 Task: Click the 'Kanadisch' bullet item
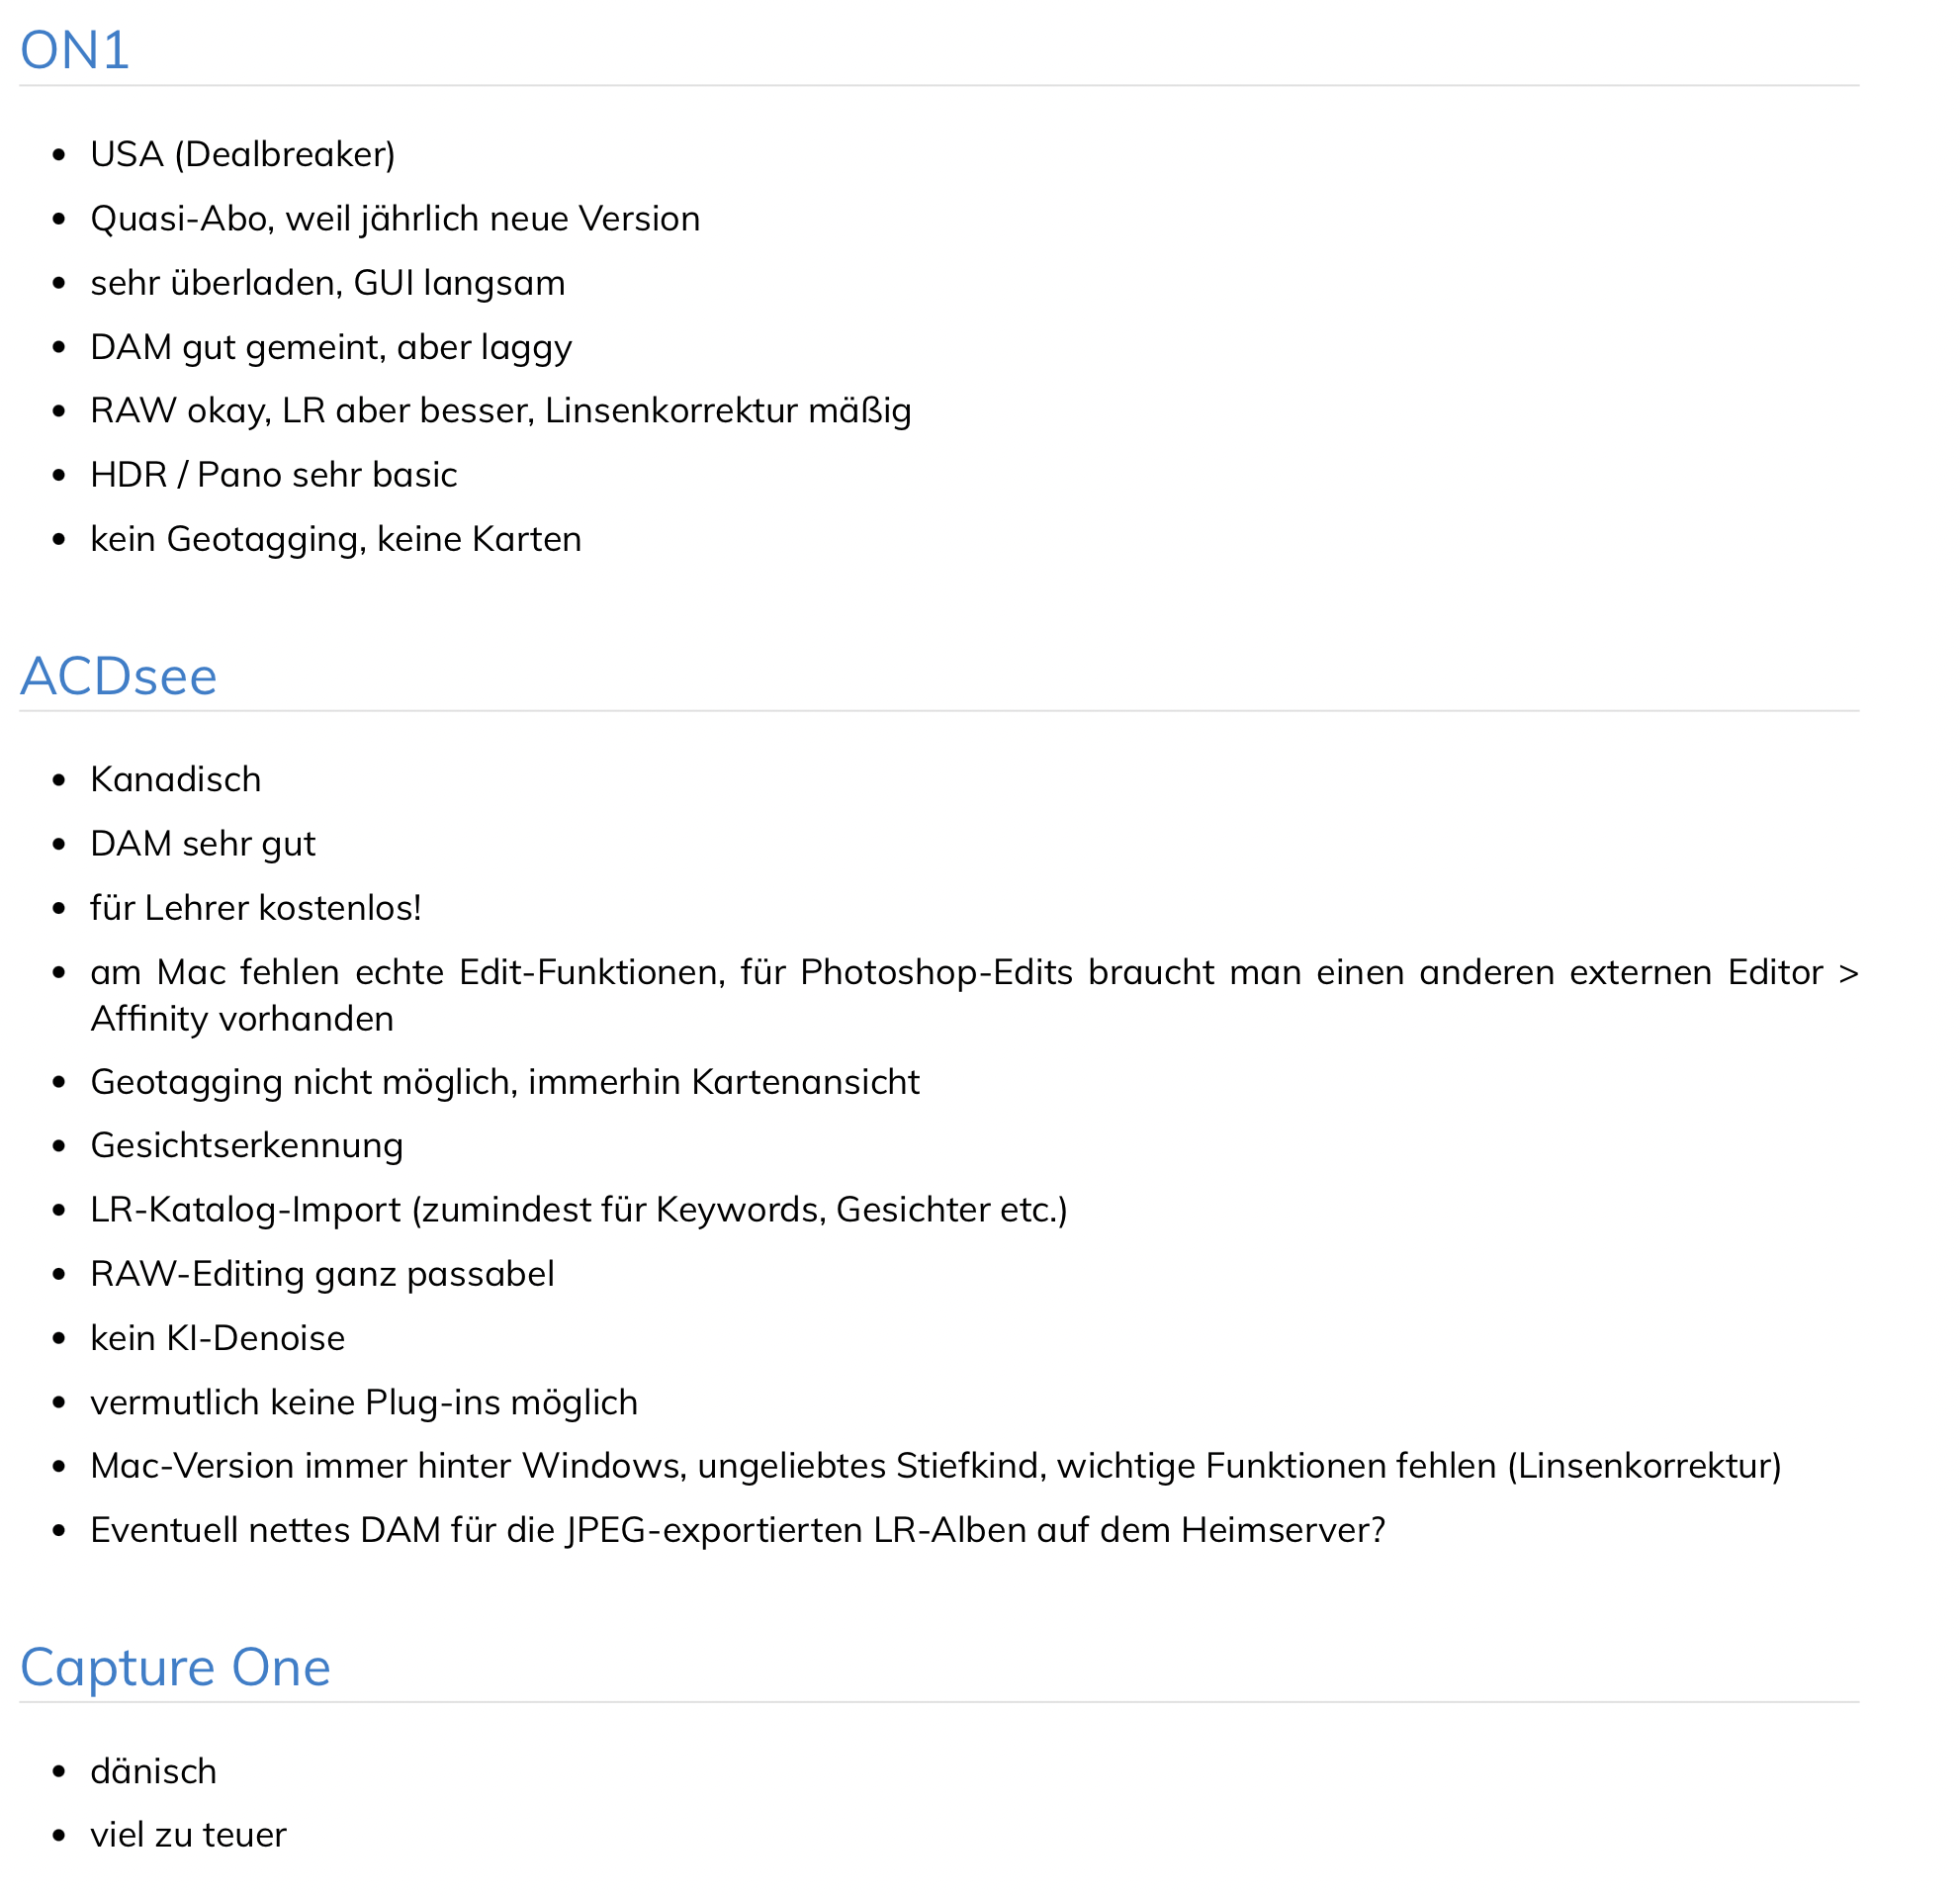tap(176, 779)
